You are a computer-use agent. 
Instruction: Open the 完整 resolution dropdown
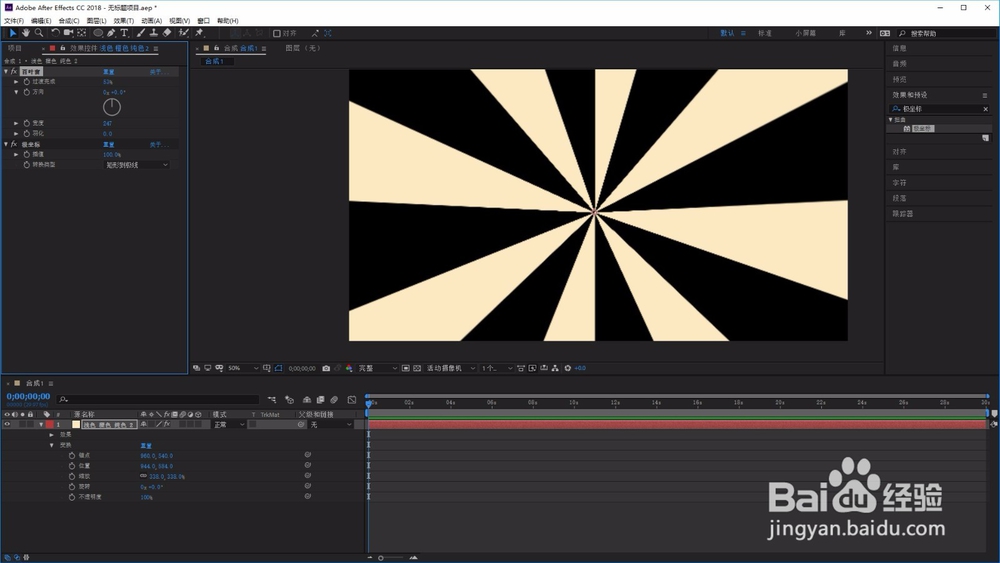click(x=378, y=368)
